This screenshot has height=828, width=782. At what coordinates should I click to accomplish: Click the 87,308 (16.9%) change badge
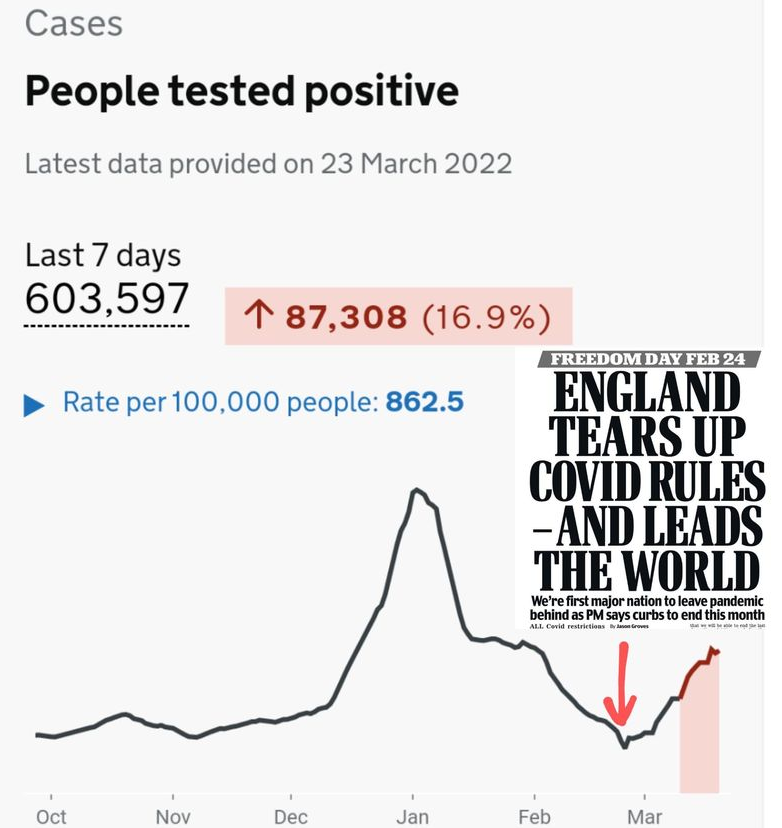tap(400, 317)
